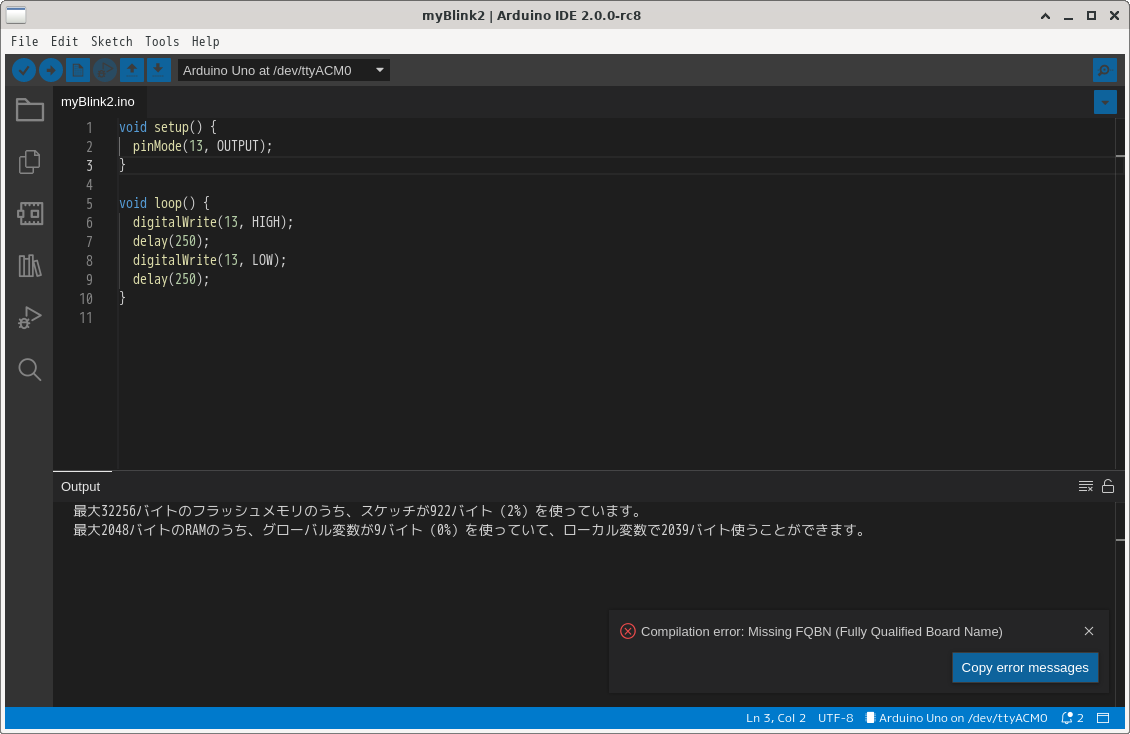Open the File menu
This screenshot has width=1130, height=734.
(x=25, y=42)
